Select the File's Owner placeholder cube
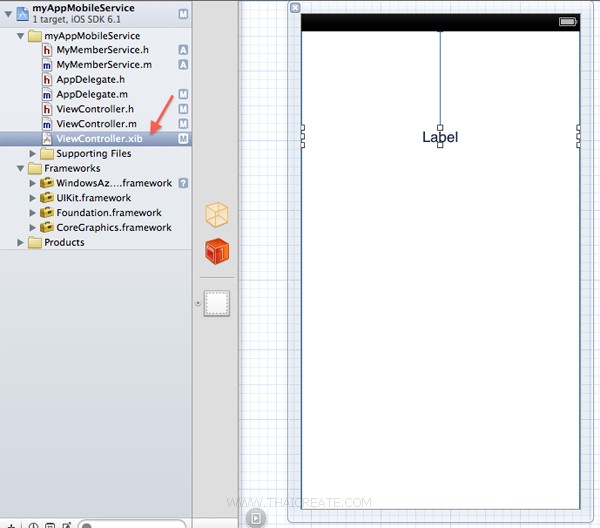This screenshot has width=600, height=528. coord(217,215)
